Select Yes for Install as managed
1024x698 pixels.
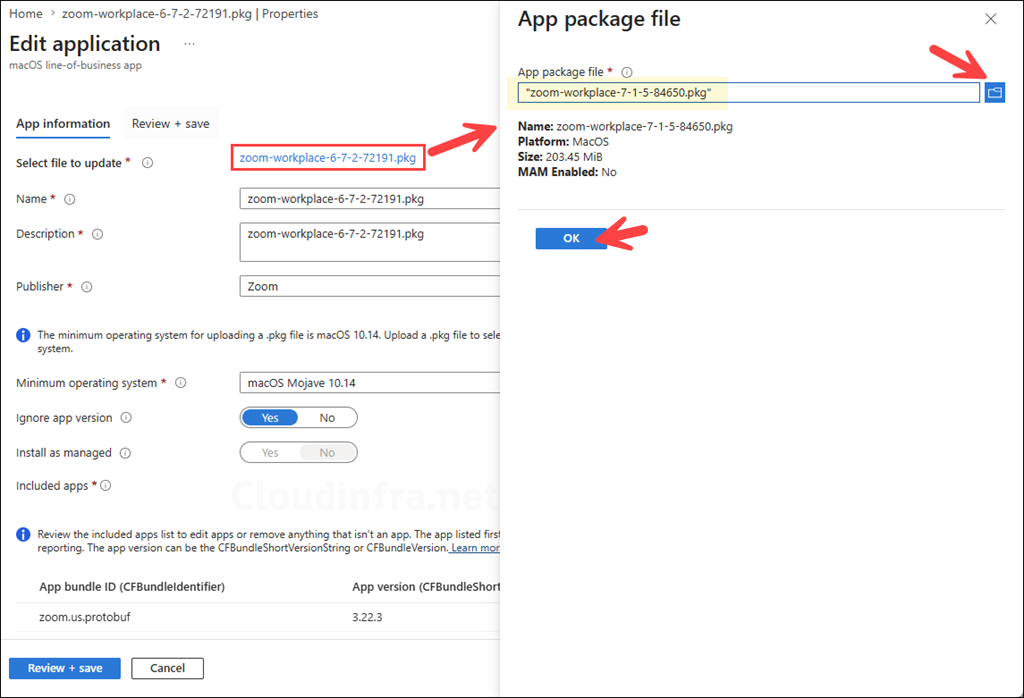(x=270, y=452)
